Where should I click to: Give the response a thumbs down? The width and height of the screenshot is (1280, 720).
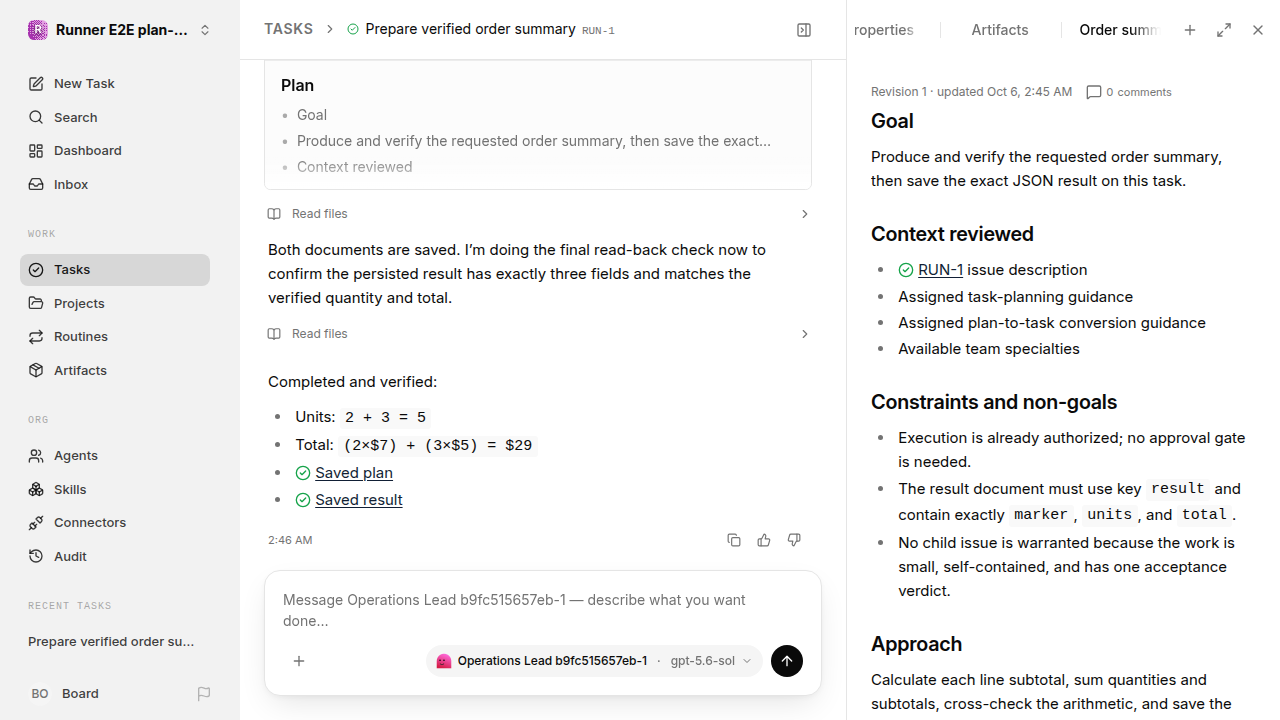pos(794,540)
